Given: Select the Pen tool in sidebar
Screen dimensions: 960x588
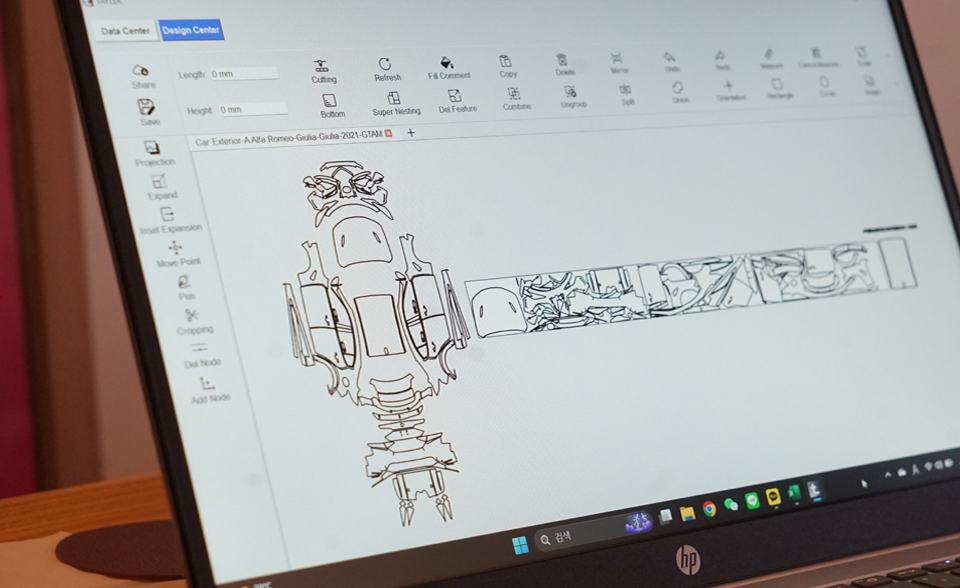Looking at the screenshot, I should (x=185, y=282).
